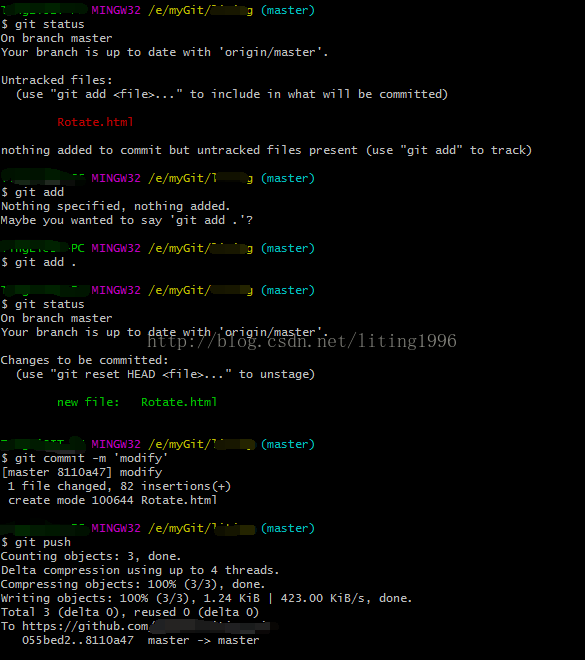This screenshot has height=660, width=585.
Task: Click 'Delta compression using up to 4 threads.'
Action: click(140, 570)
